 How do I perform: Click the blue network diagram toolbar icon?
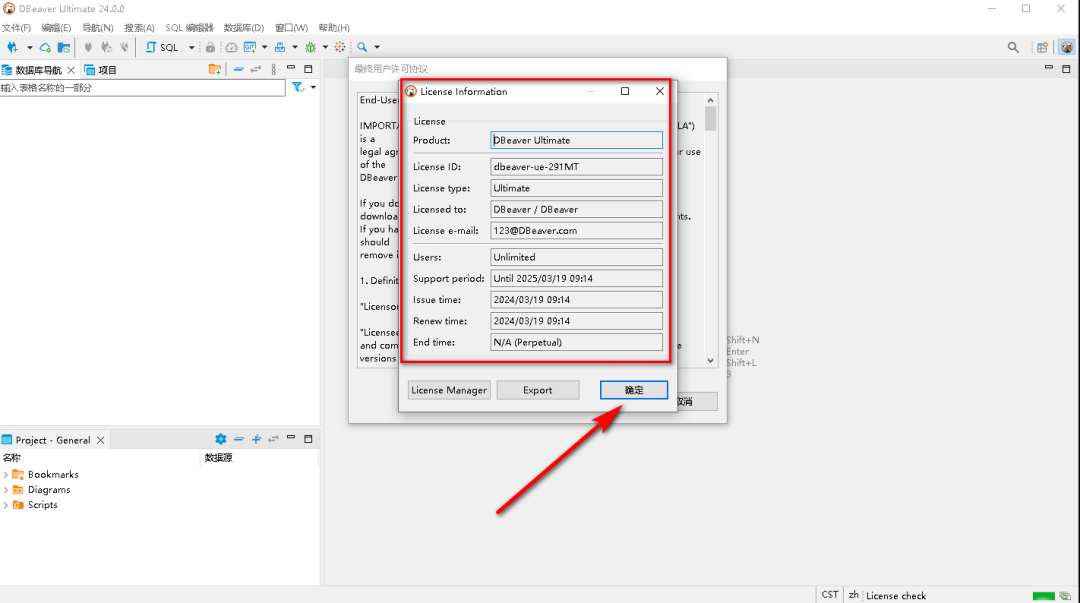(x=280, y=48)
